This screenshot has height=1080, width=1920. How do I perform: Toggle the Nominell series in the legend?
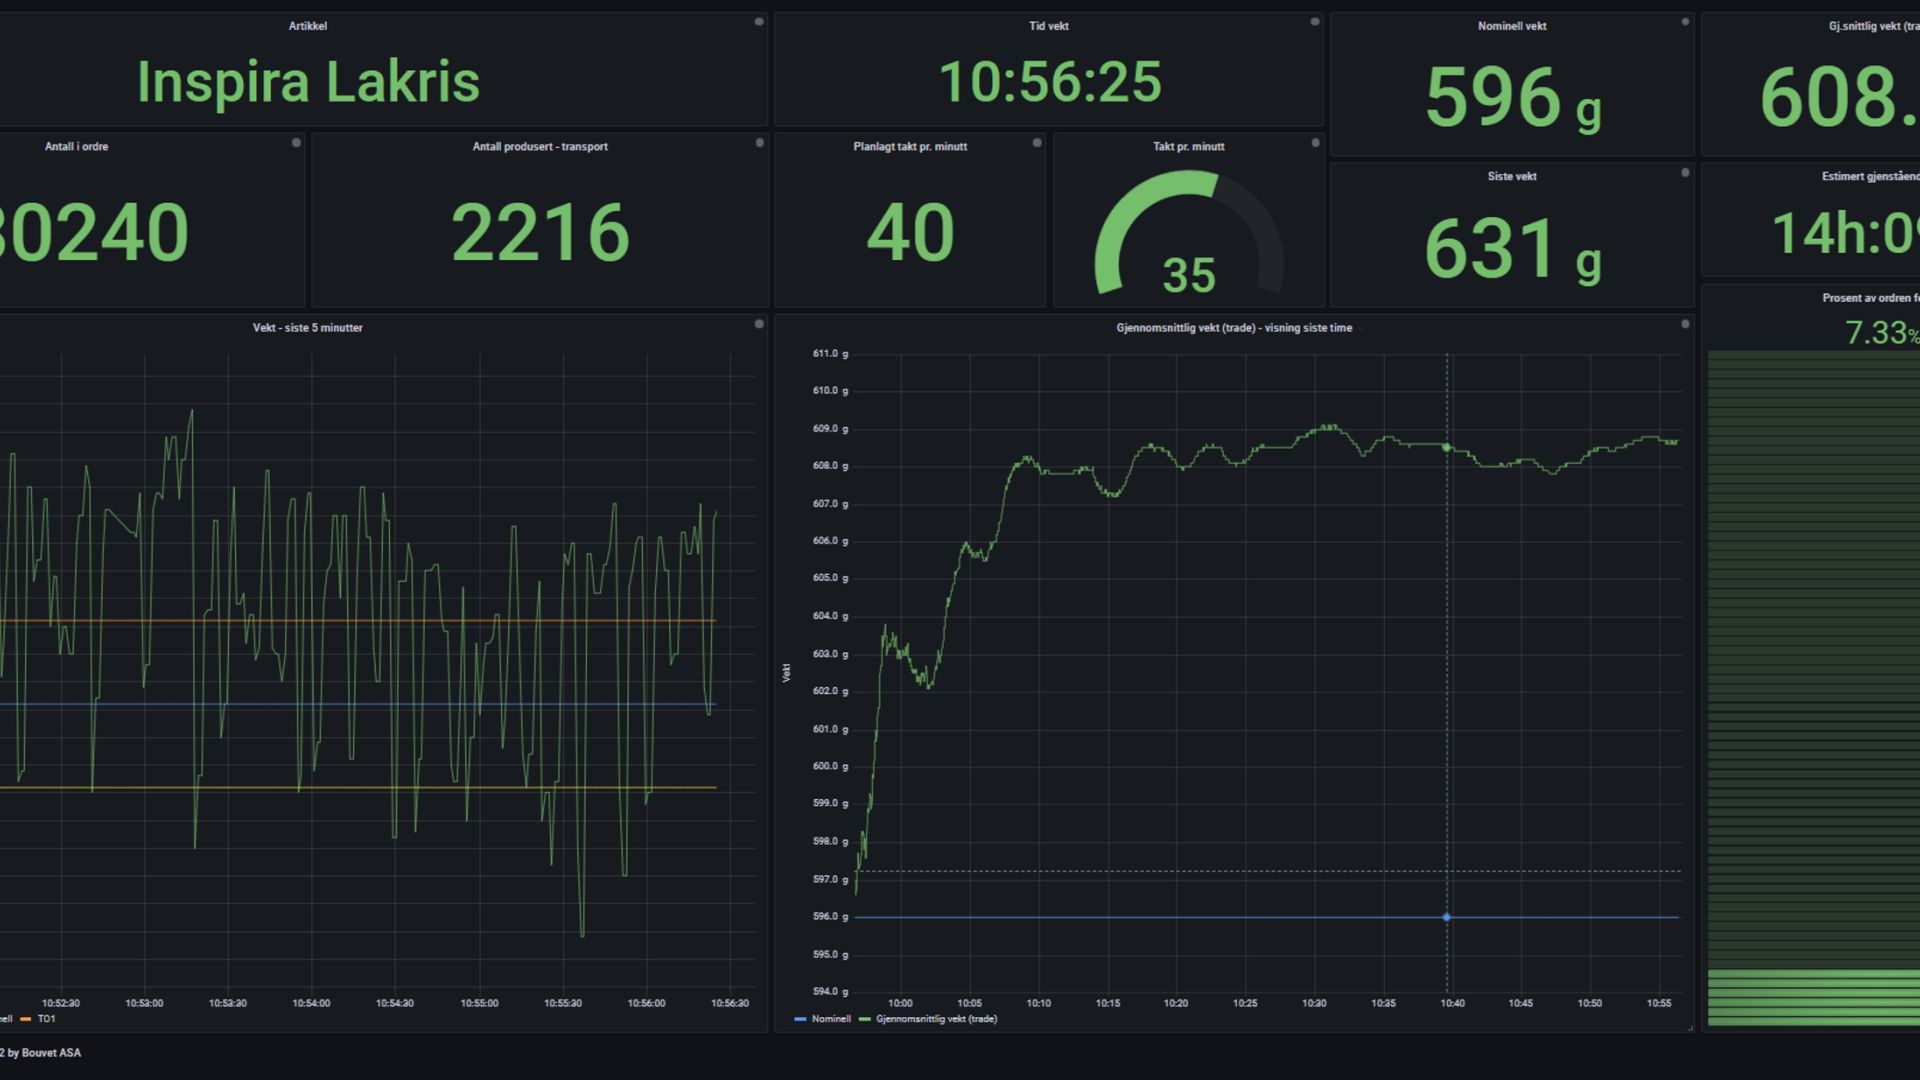point(830,1019)
